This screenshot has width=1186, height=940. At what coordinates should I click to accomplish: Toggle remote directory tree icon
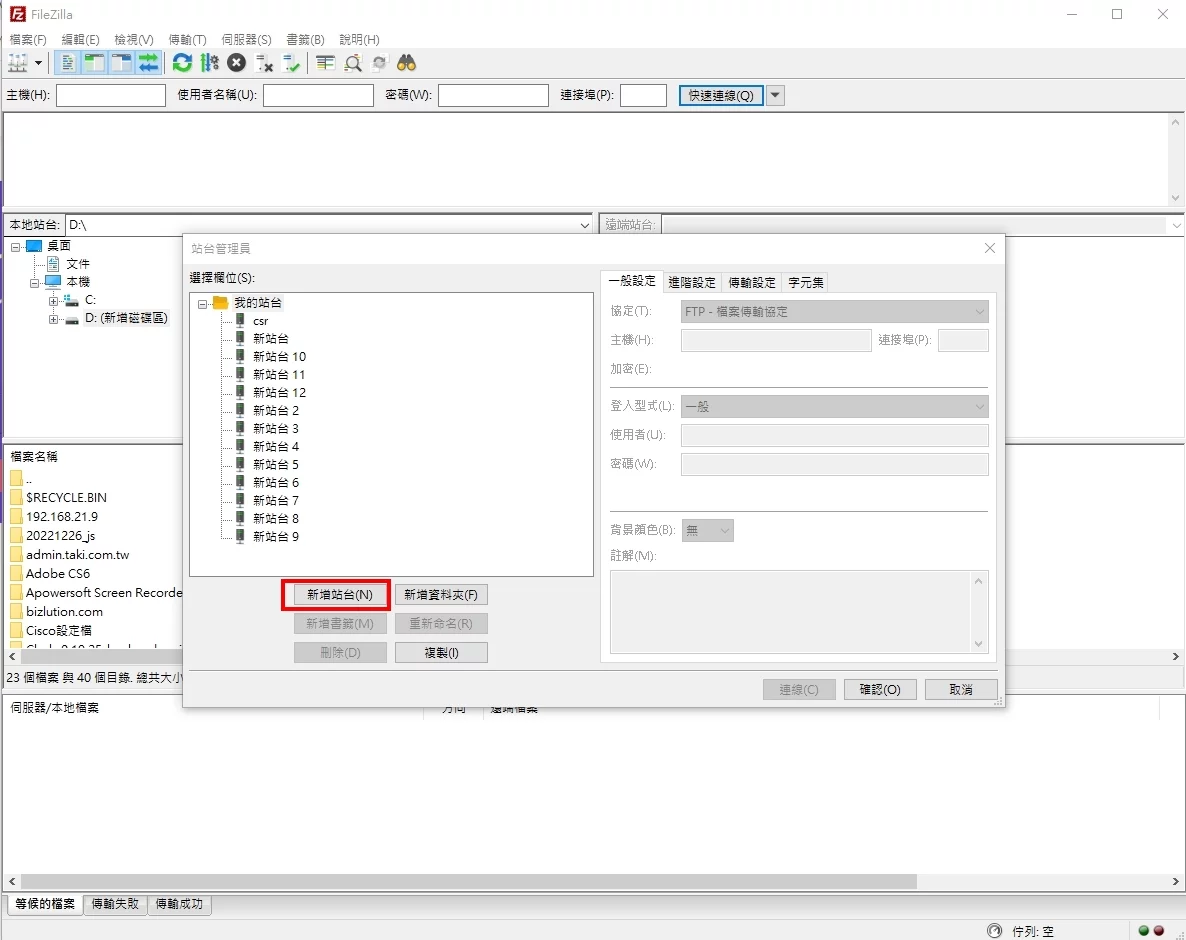(x=122, y=64)
